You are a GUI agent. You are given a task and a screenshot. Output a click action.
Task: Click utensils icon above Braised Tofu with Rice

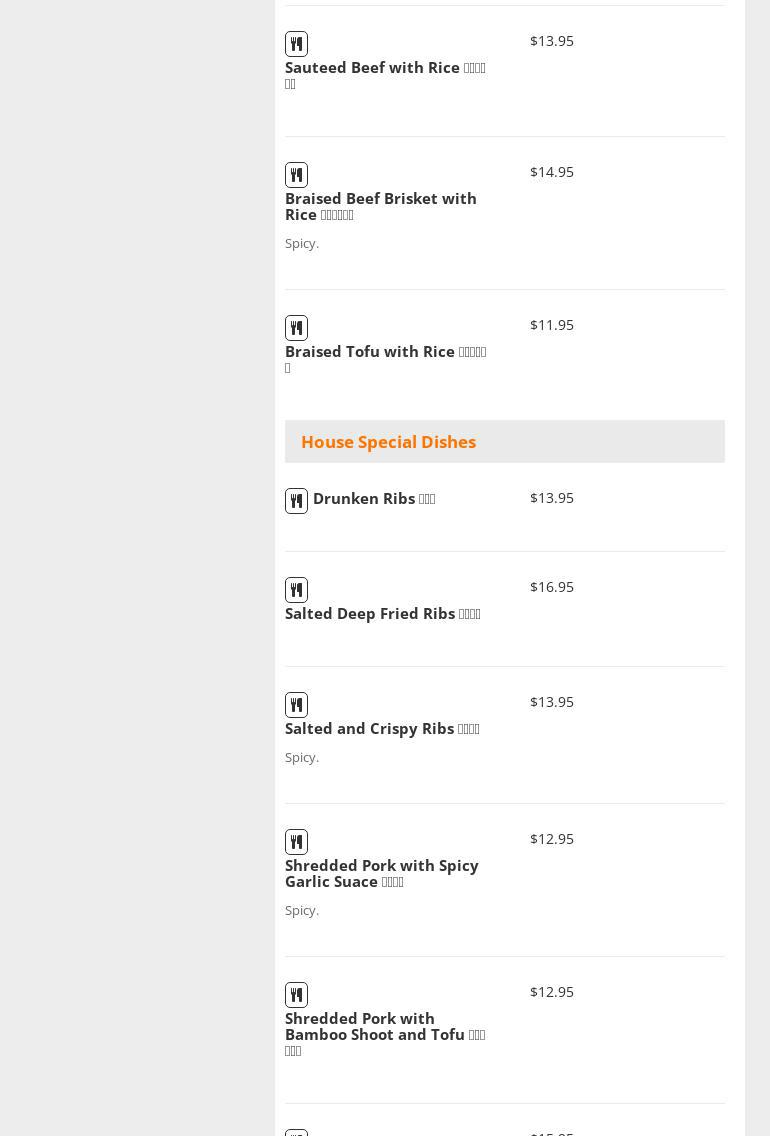pos(296,328)
